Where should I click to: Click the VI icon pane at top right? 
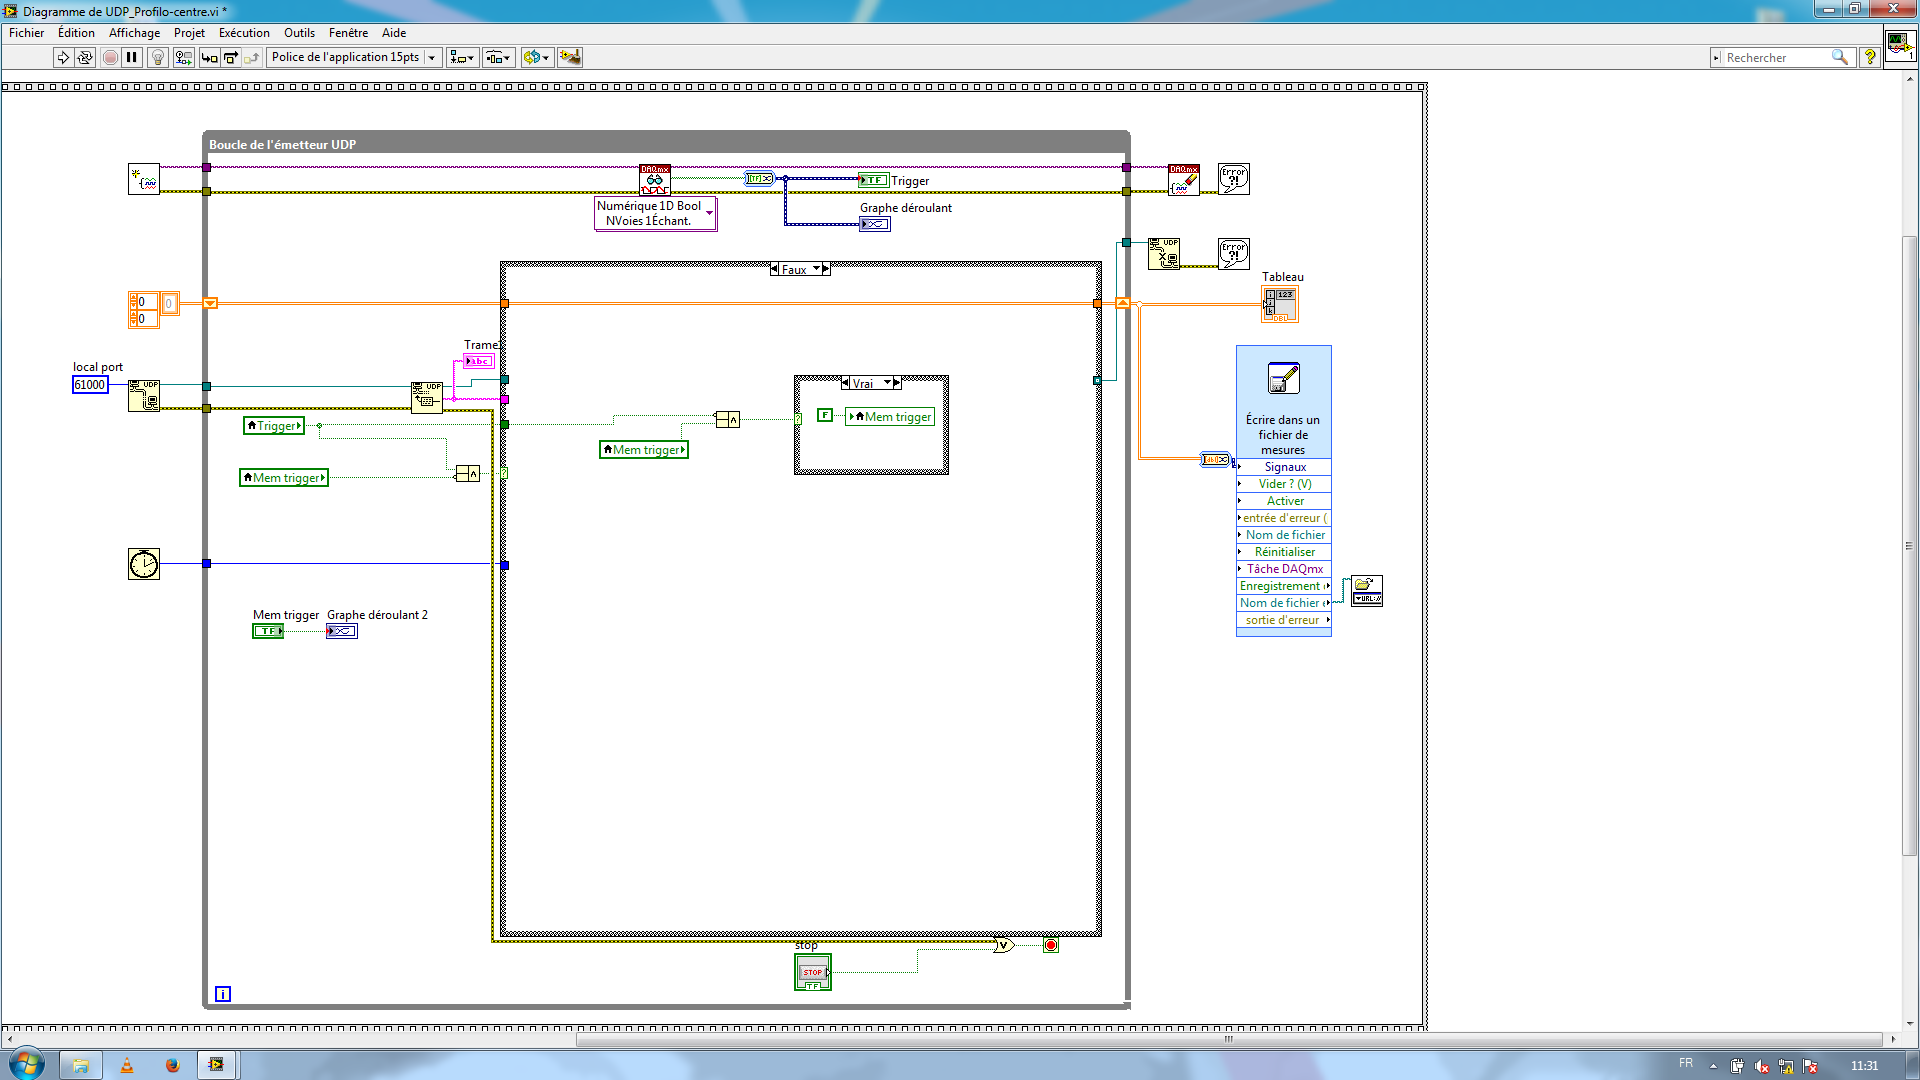(x=1900, y=46)
